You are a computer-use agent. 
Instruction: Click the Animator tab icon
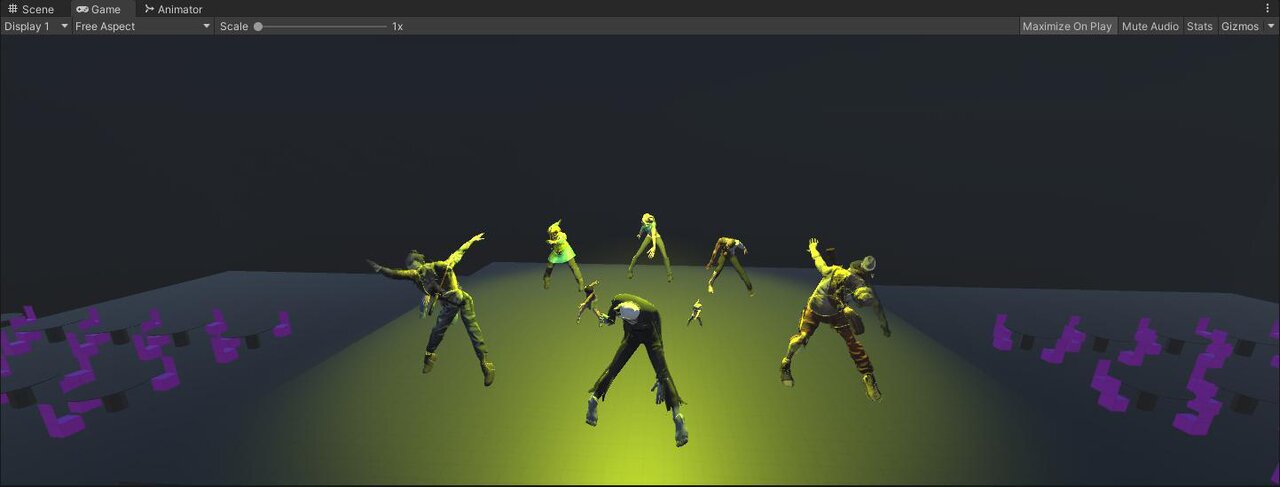click(149, 9)
